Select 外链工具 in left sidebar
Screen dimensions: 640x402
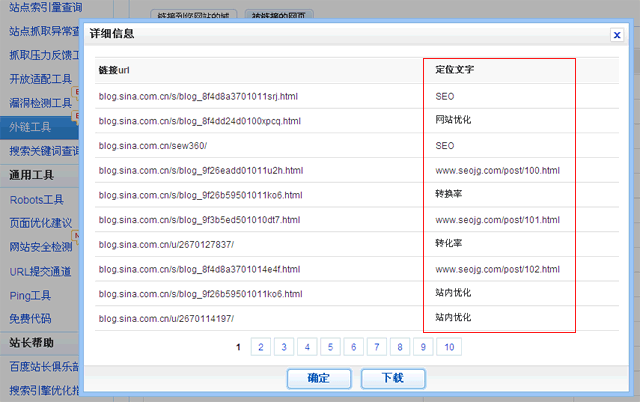pos(30,126)
